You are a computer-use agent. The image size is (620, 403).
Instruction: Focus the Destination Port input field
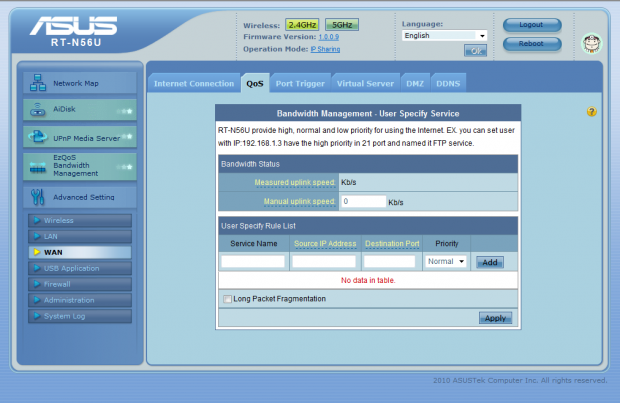[389, 261]
